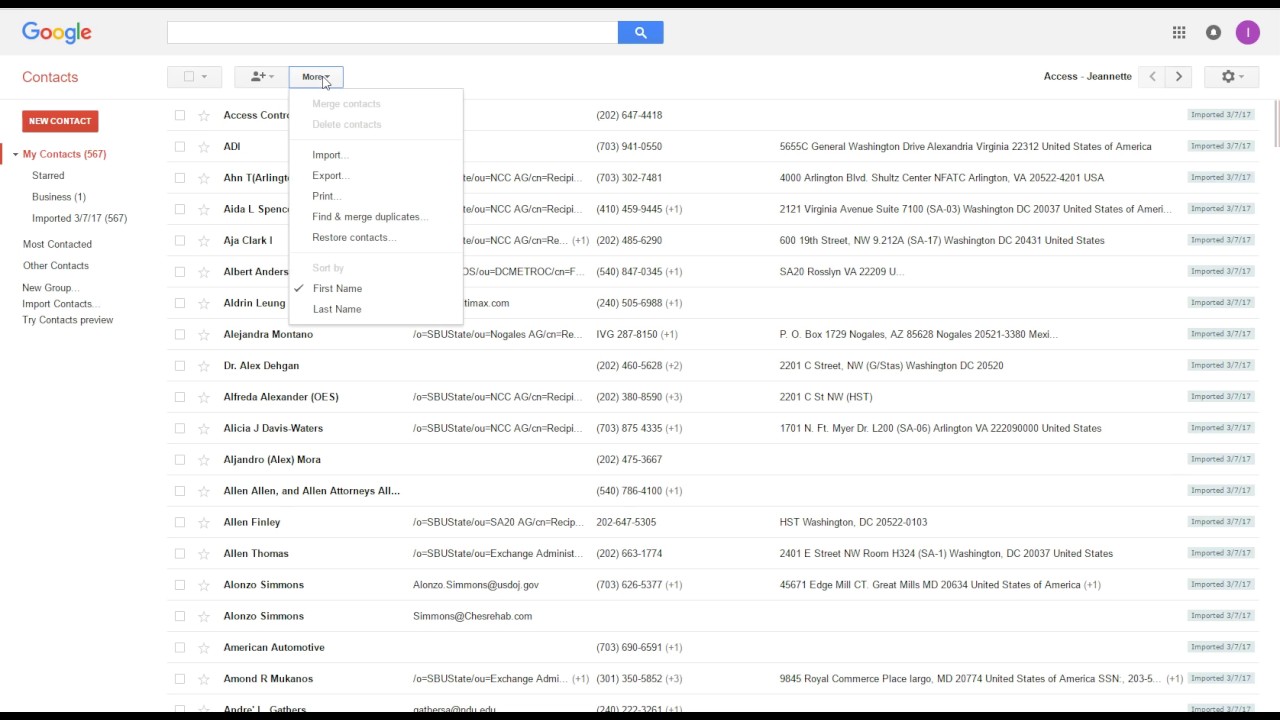Check the Allen Thomas checkbox

tap(180, 554)
